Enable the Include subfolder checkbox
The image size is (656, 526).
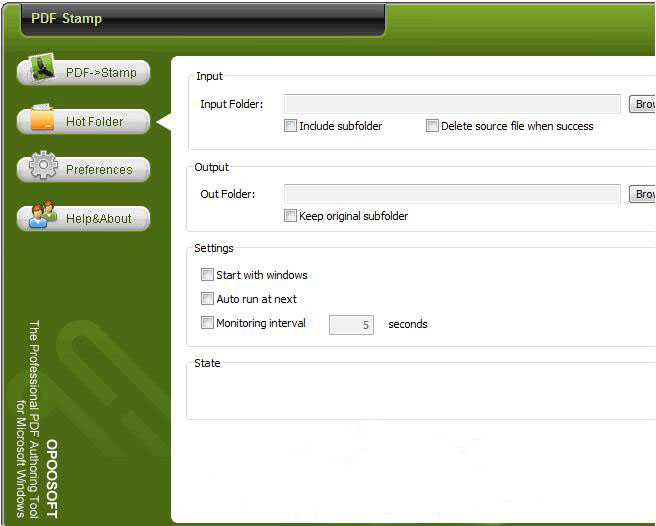coord(290,126)
